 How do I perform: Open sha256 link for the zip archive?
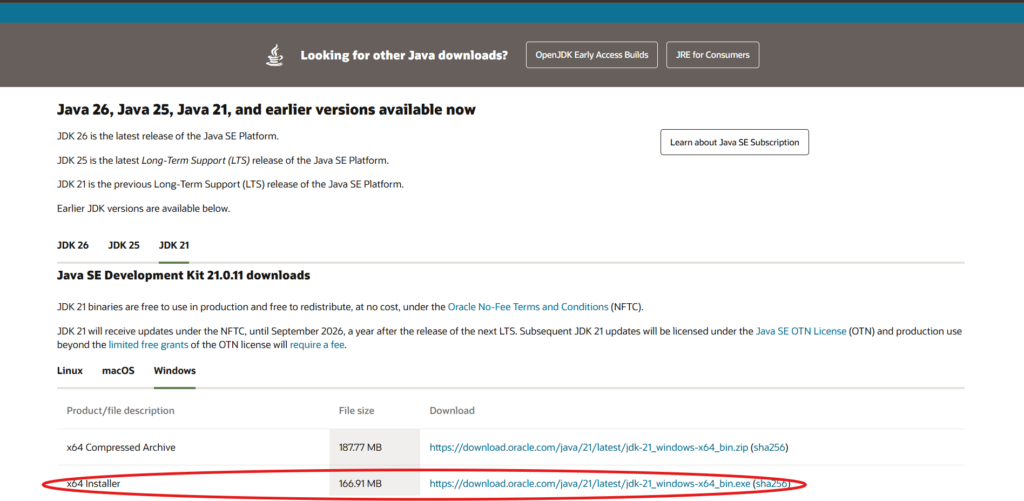(769, 447)
